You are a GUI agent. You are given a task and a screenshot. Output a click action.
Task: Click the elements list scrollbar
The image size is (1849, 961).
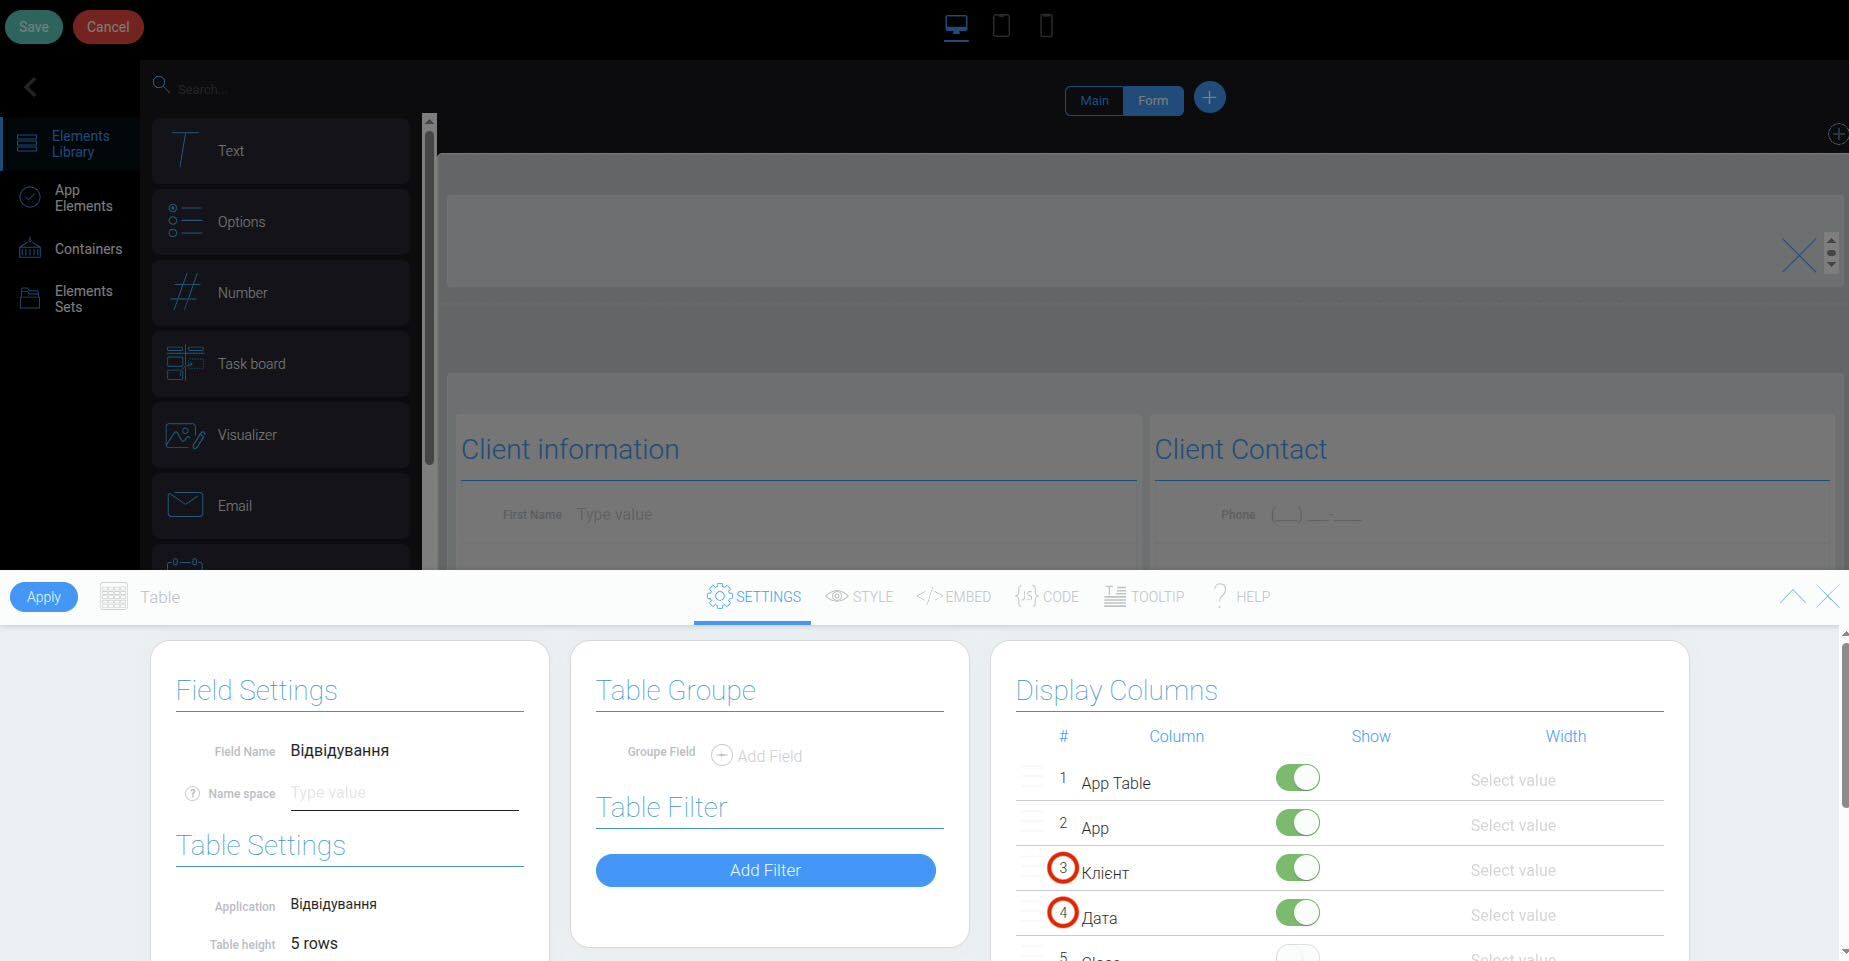pos(429,300)
